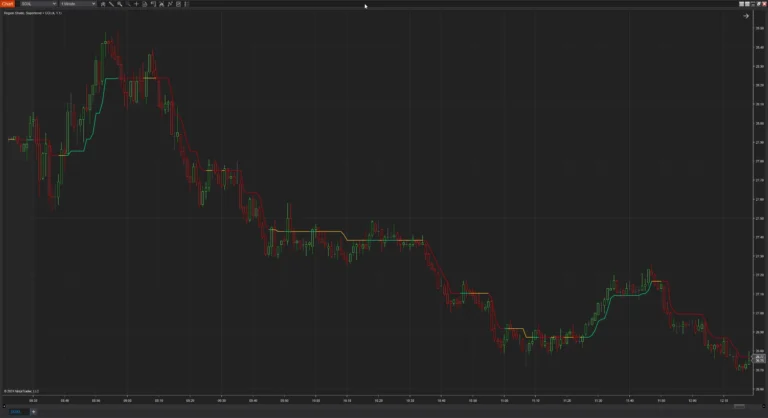Image resolution: width=768 pixels, height=418 pixels.
Task: Click the Supertrend indicator label text
Action: 33,13
